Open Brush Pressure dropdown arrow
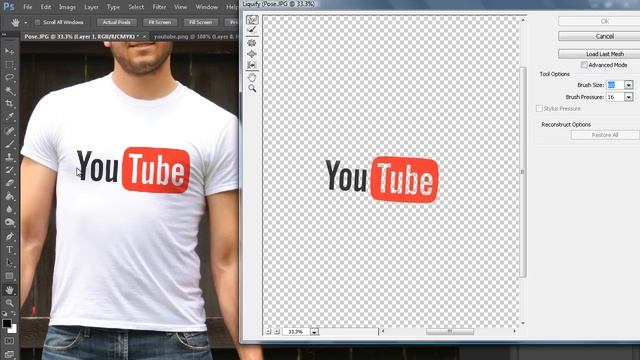This screenshot has width=640, height=360. coord(629,97)
